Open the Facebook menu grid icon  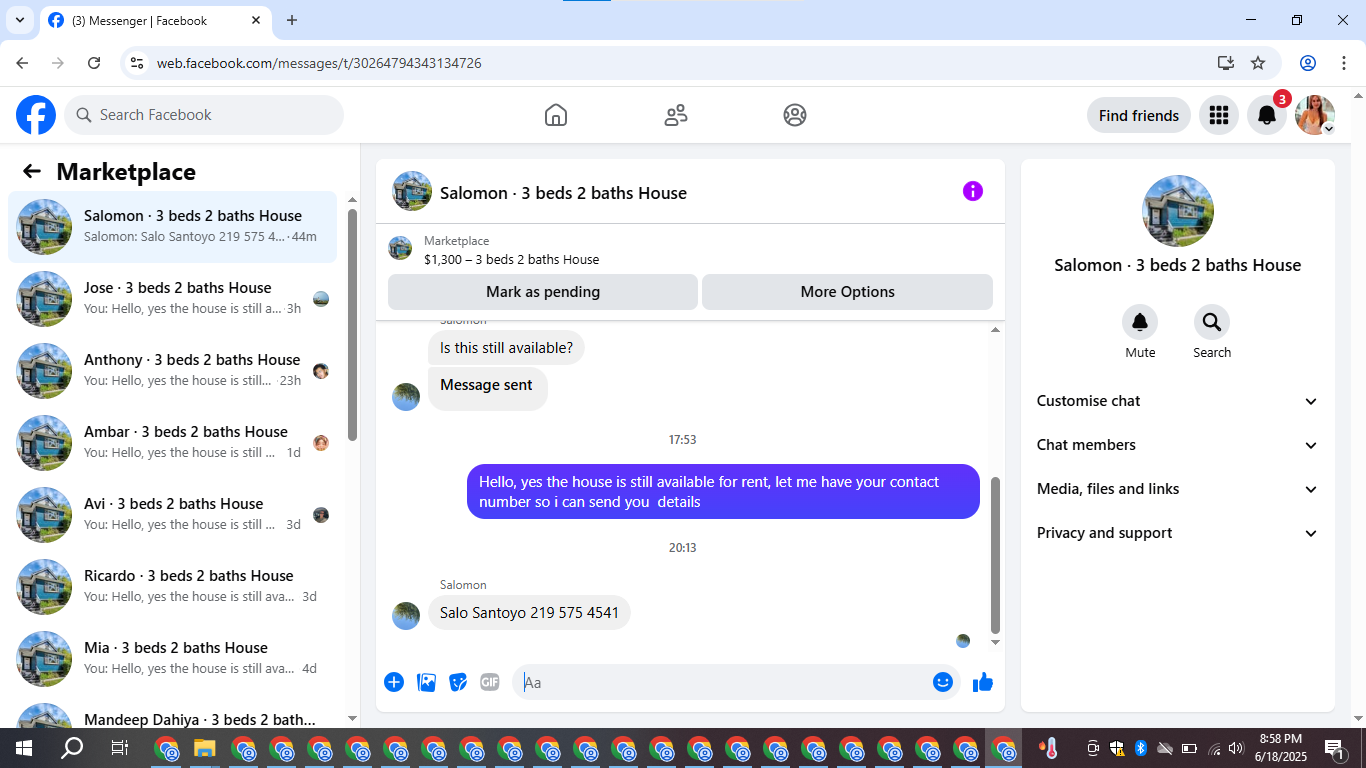click(x=1219, y=115)
